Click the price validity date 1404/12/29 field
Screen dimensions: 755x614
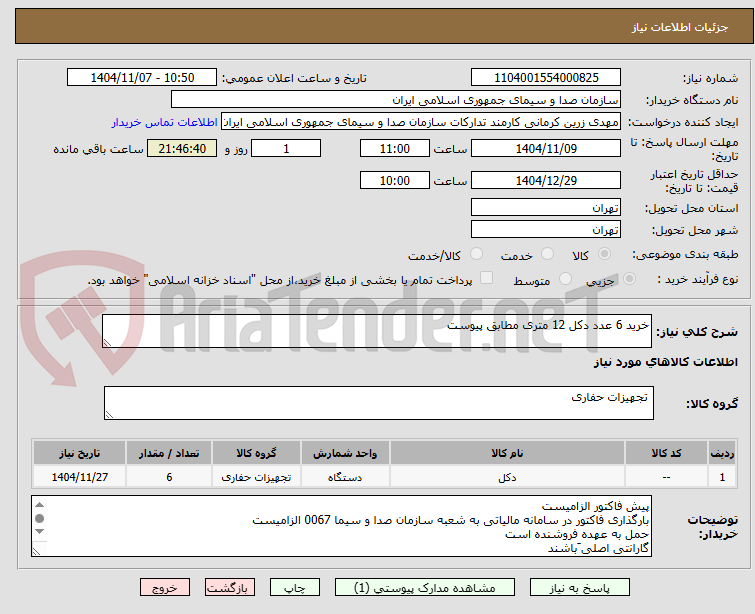(x=546, y=180)
